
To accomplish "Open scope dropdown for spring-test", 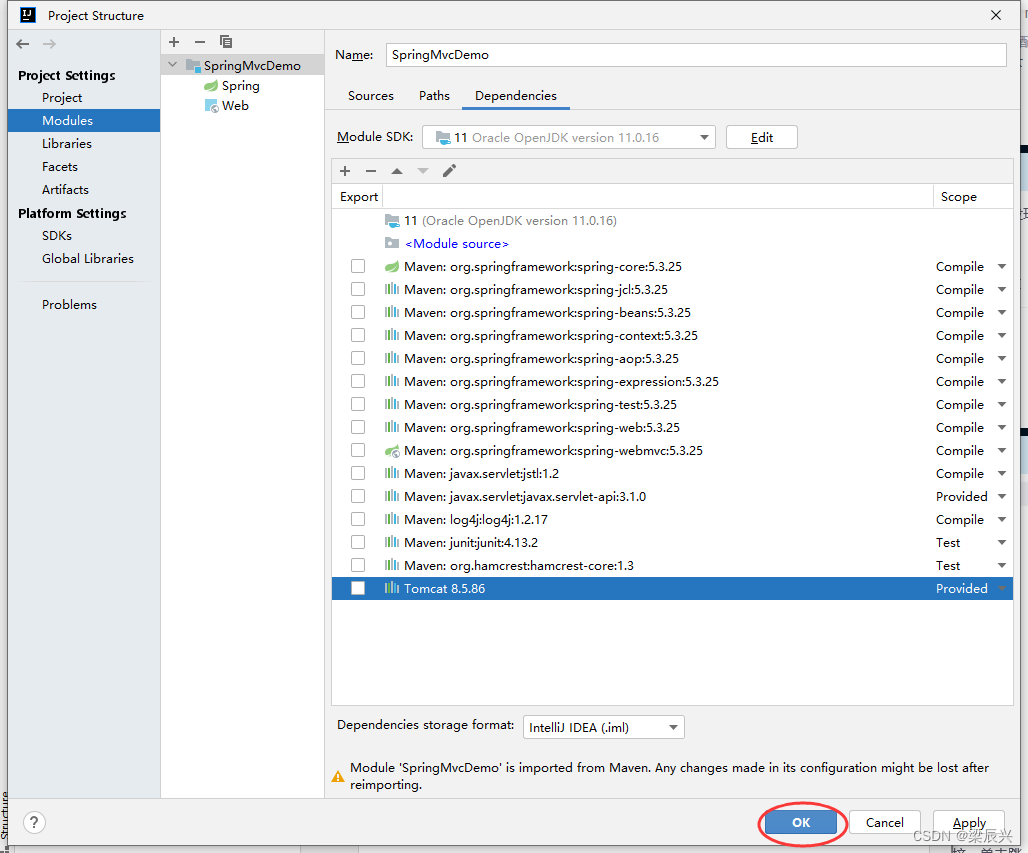I will pyautogui.click(x=1002, y=405).
